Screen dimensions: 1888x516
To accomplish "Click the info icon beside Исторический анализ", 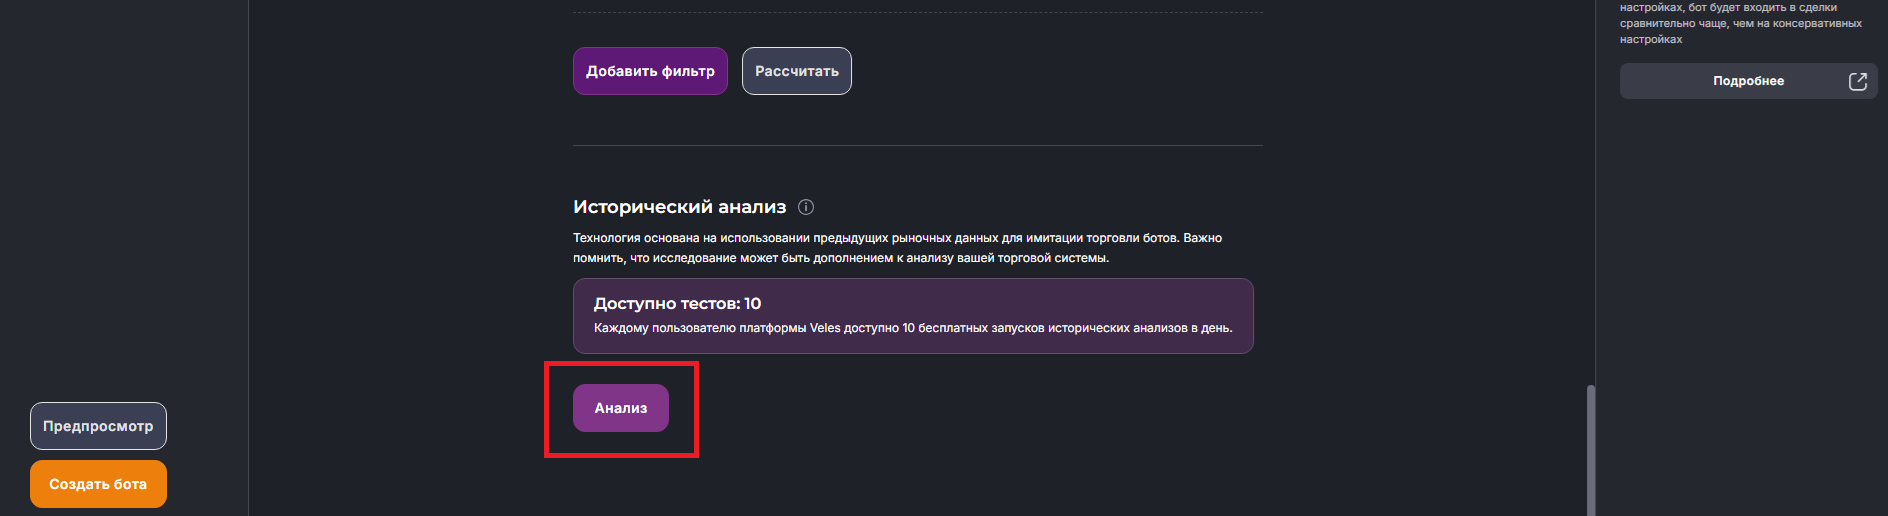I will coord(806,207).
